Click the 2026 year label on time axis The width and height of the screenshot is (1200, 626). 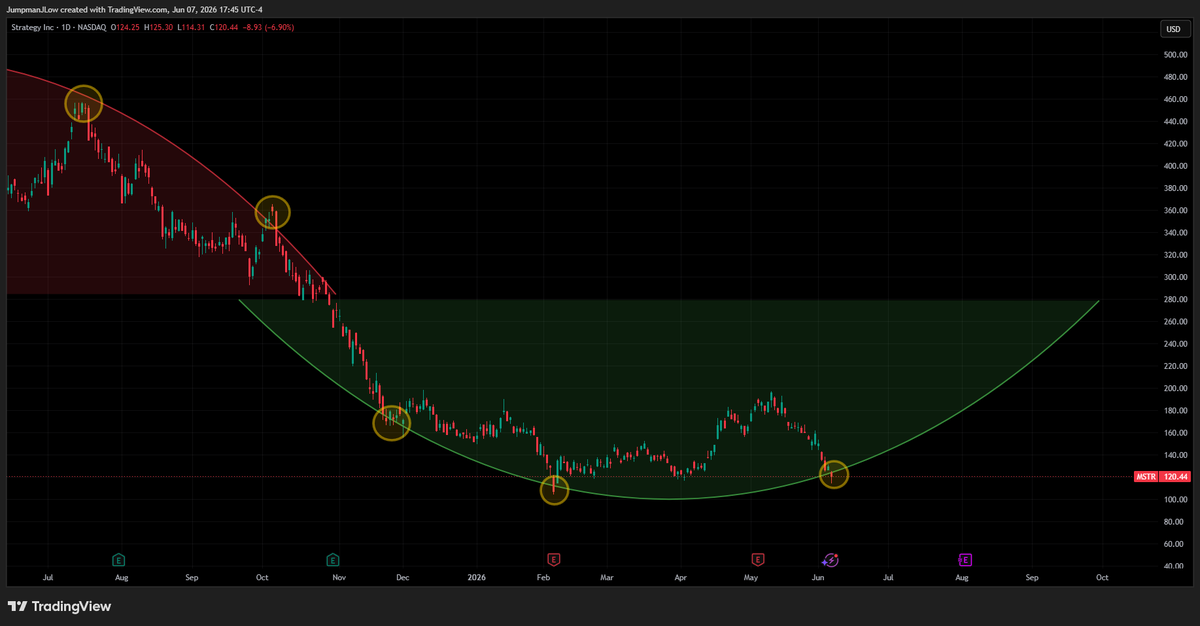pos(478,578)
